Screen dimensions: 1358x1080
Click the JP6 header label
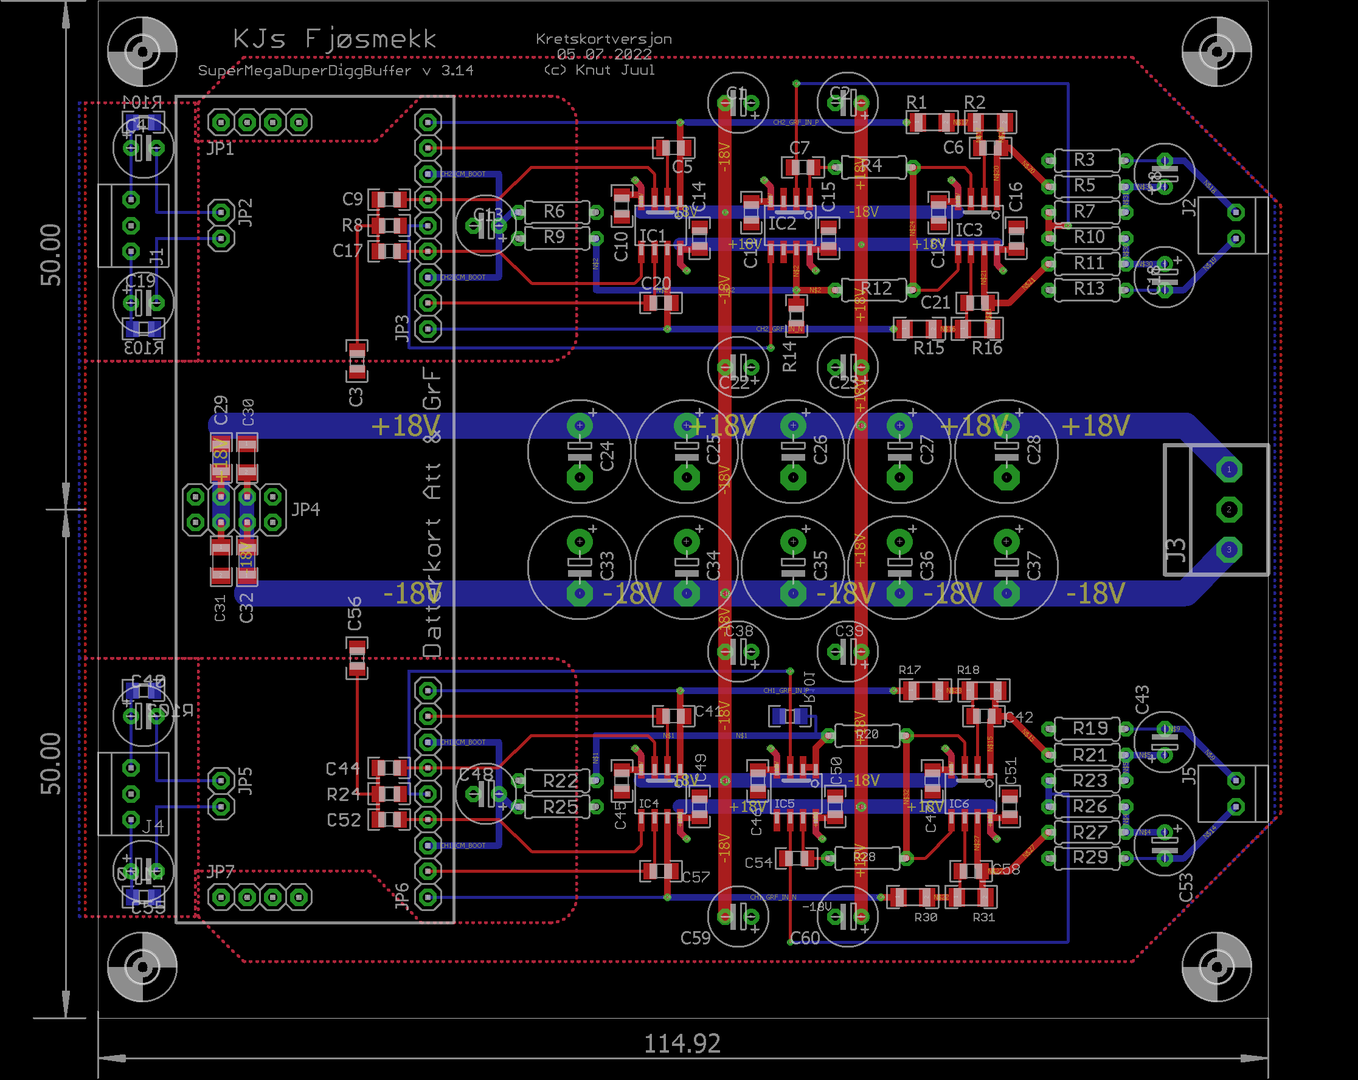click(402, 896)
